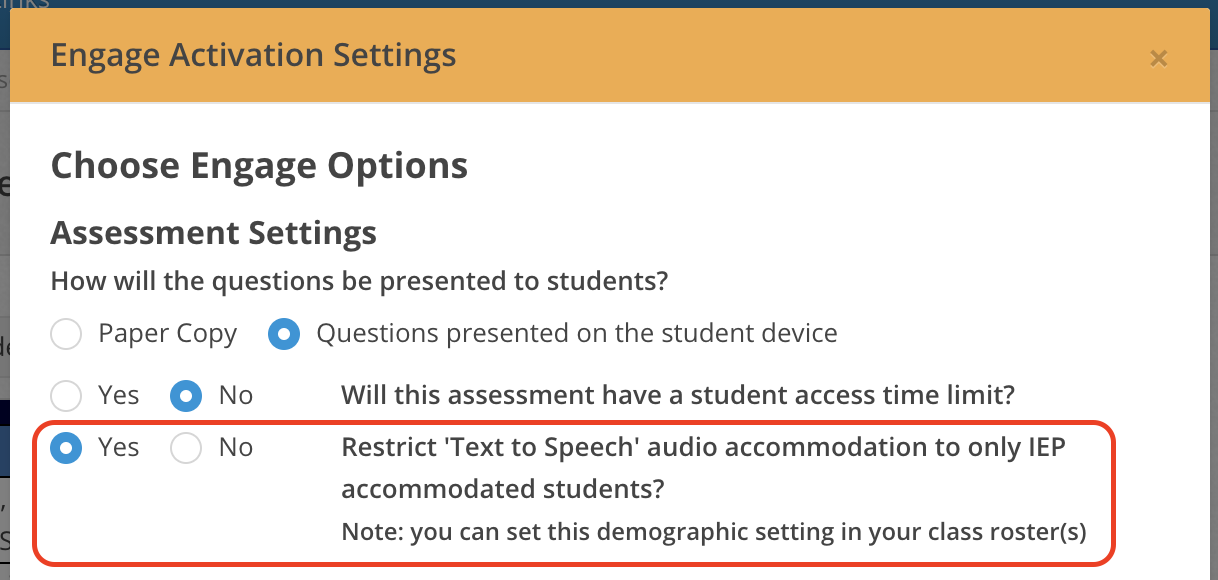
Task: Click the 'No' label text in Text to Speech row
Action: pyautogui.click(x=236, y=448)
